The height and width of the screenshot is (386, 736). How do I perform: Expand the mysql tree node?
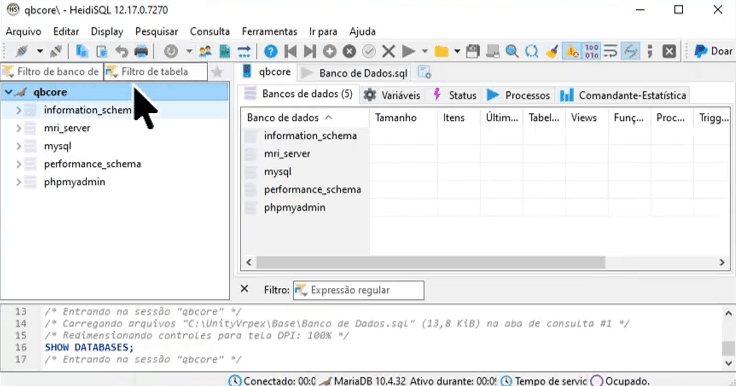coord(19,146)
